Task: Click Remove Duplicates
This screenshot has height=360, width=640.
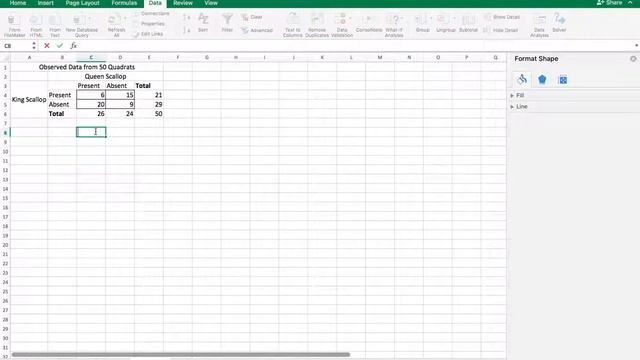Action: click(x=317, y=25)
